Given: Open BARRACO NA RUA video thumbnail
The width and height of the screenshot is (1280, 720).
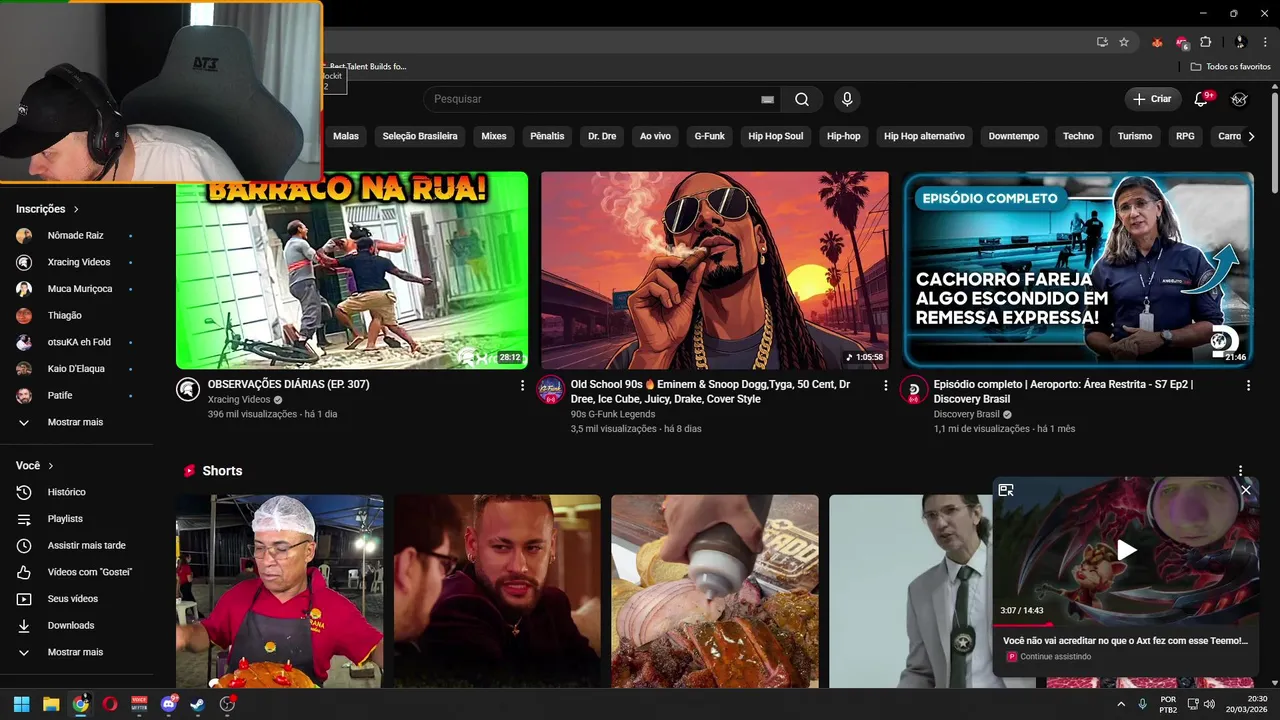Looking at the screenshot, I should [x=352, y=270].
